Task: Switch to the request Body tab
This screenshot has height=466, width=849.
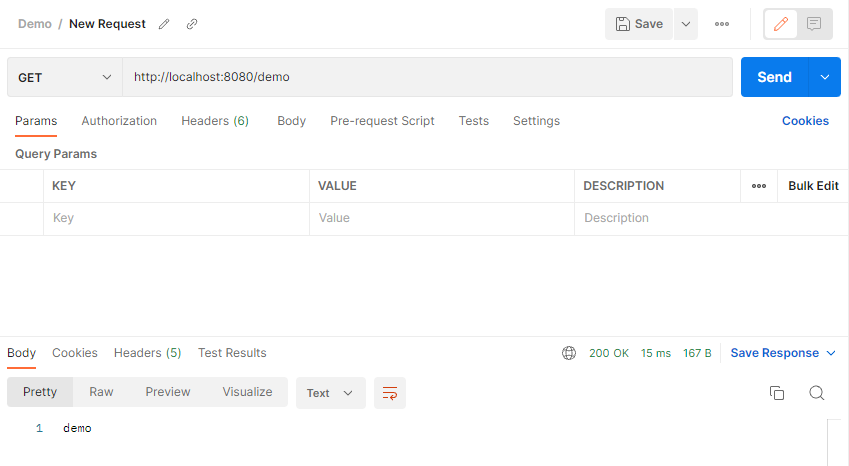Action: click(x=291, y=121)
